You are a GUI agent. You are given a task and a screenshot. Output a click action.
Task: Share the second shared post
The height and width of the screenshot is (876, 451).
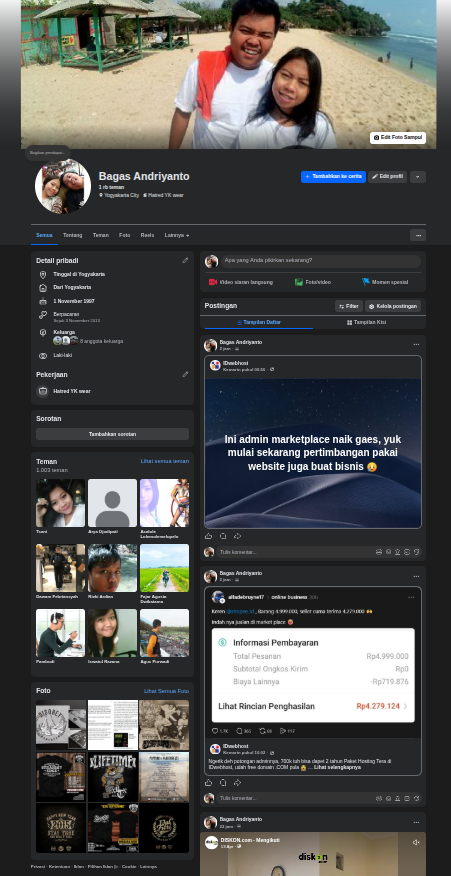click(x=238, y=783)
